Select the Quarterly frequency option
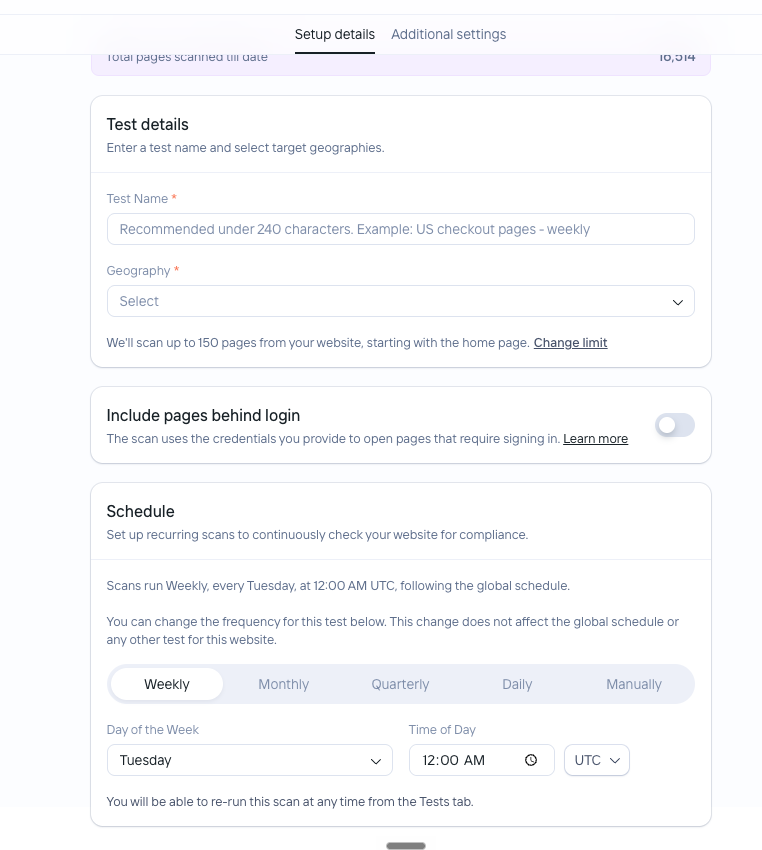Image resolution: width=762 pixels, height=850 pixels. (401, 684)
